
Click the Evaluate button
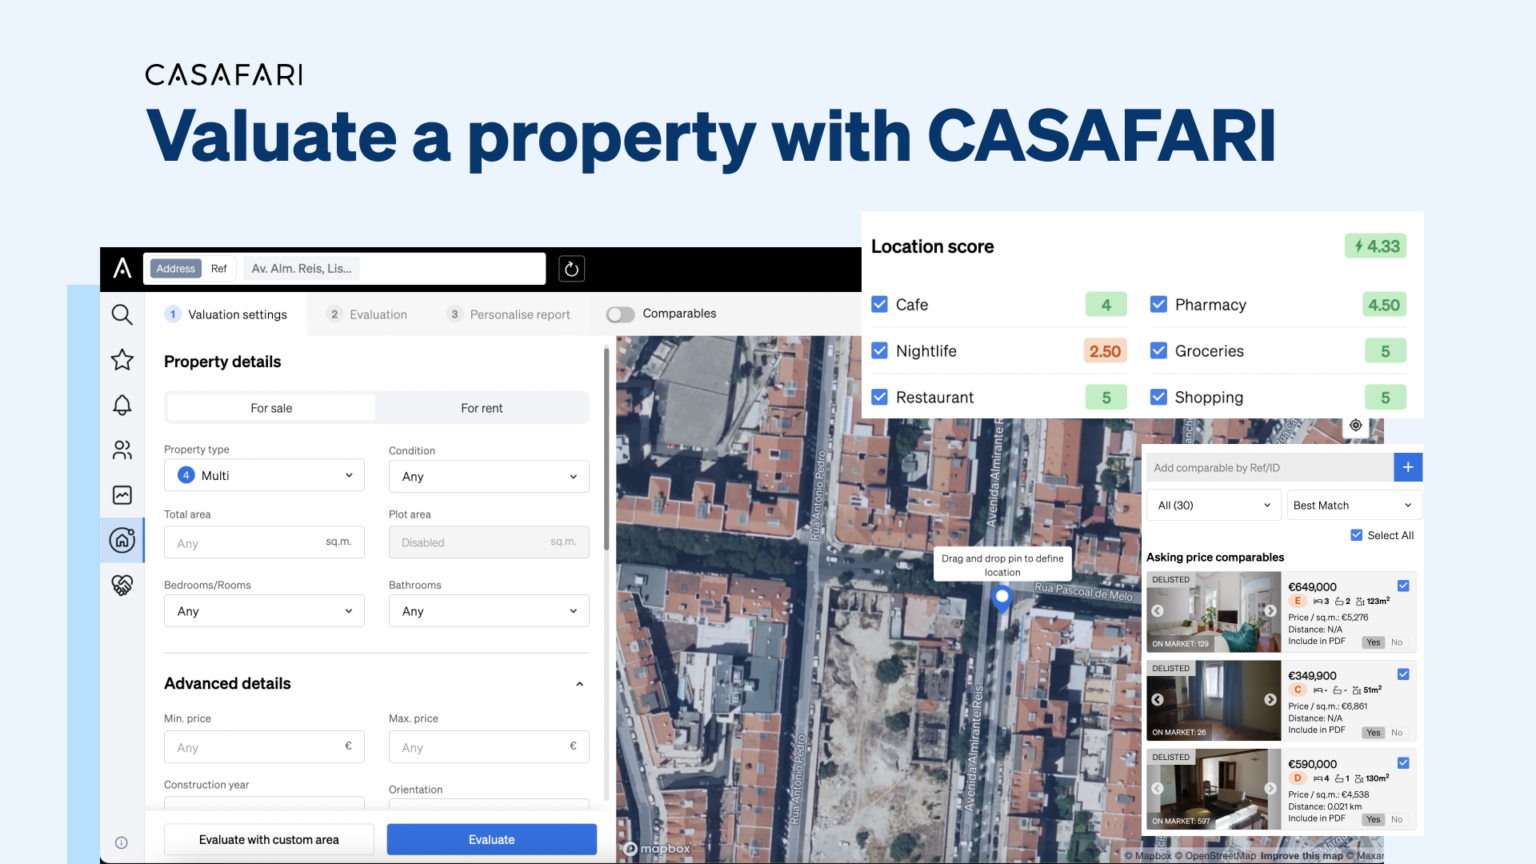pos(492,839)
